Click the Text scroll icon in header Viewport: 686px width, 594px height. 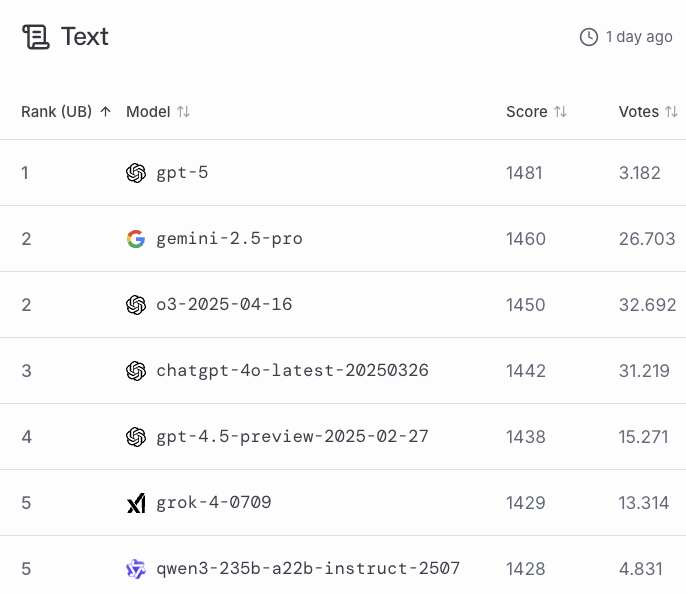pos(36,37)
